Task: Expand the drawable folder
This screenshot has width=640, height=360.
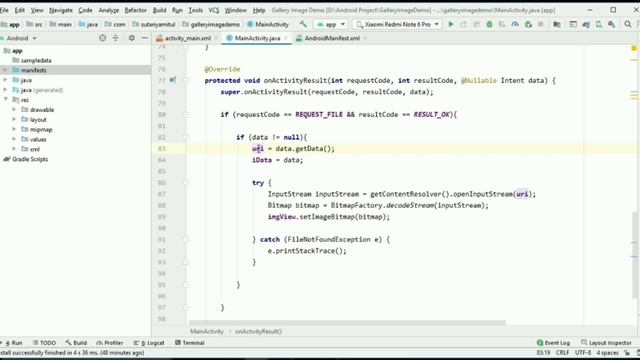Action: point(14,109)
